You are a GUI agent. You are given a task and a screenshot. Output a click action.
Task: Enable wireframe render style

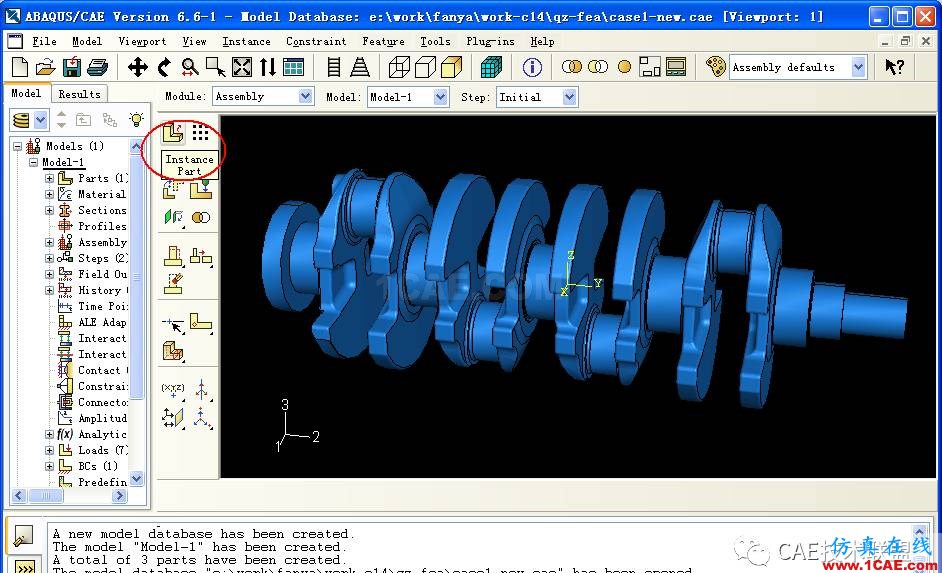coord(399,67)
